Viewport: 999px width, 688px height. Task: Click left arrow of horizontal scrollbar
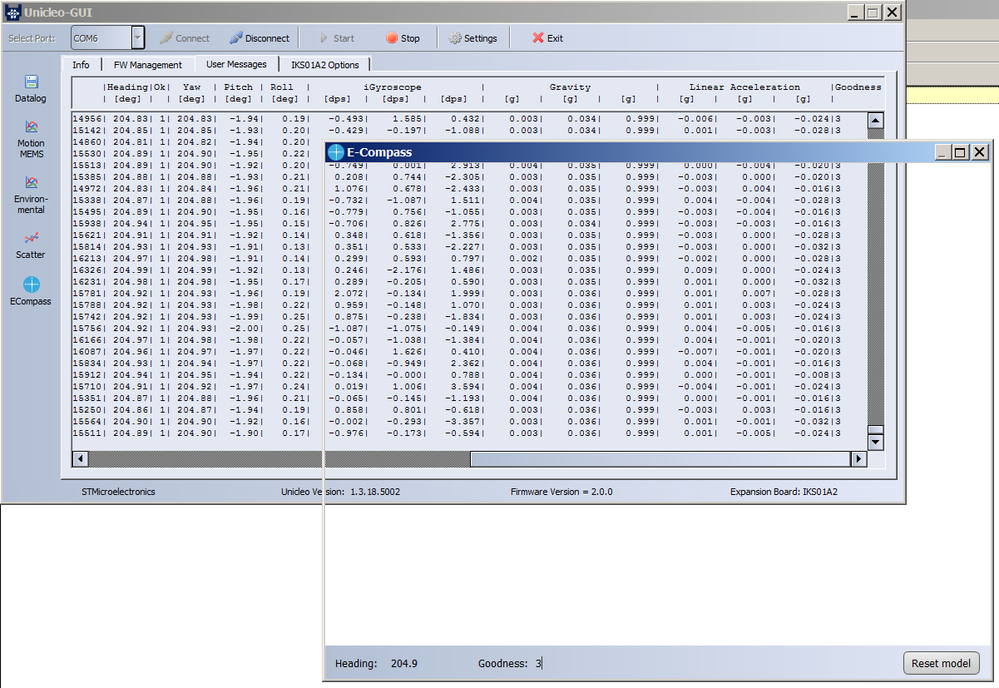(80, 459)
